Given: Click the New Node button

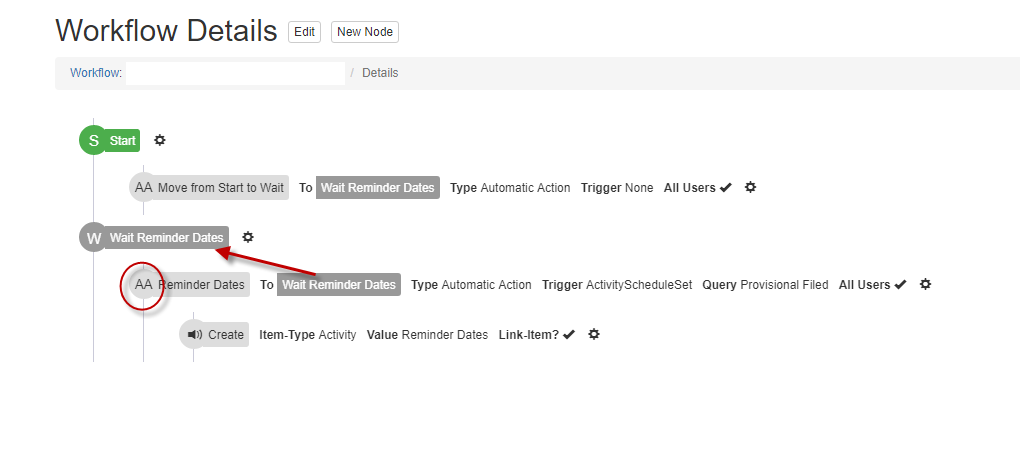Looking at the screenshot, I should pos(365,32).
